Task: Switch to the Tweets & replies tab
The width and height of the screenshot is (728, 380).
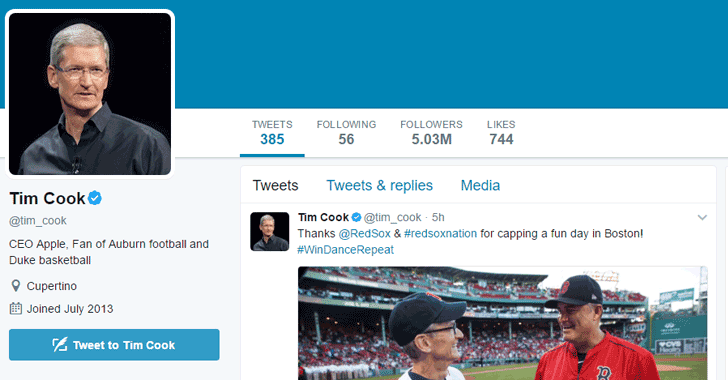Action: [x=379, y=185]
